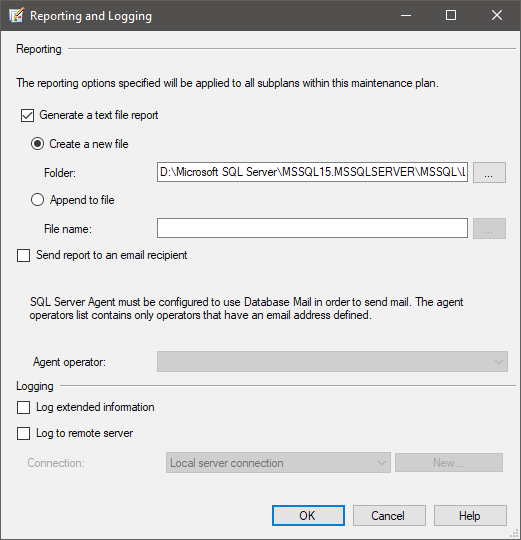521x540 pixels.
Task: Click the Logging section heading
Action: pos(35,386)
